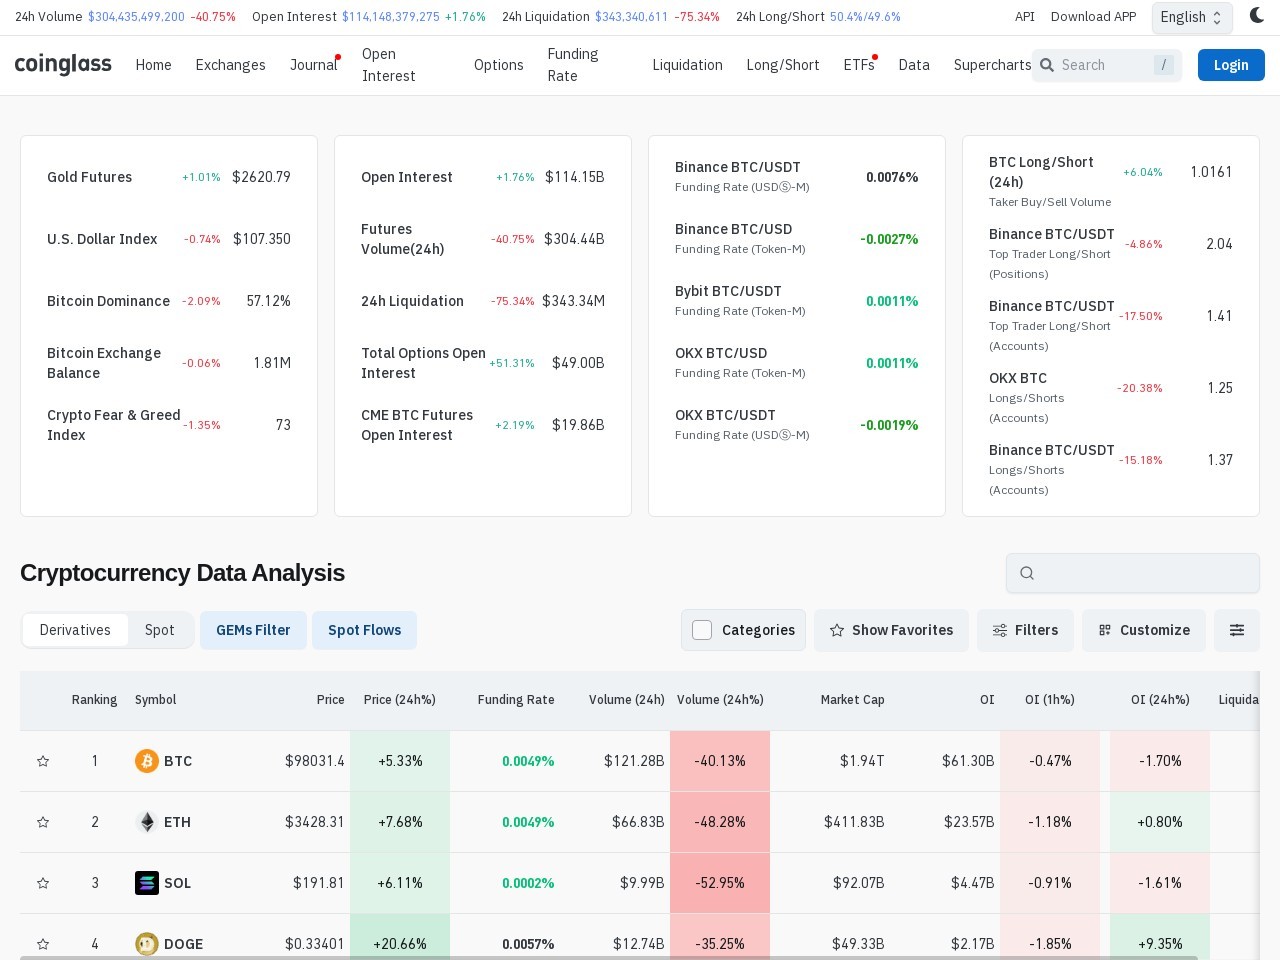
Task: Click the Download APP link
Action: (x=1093, y=17)
